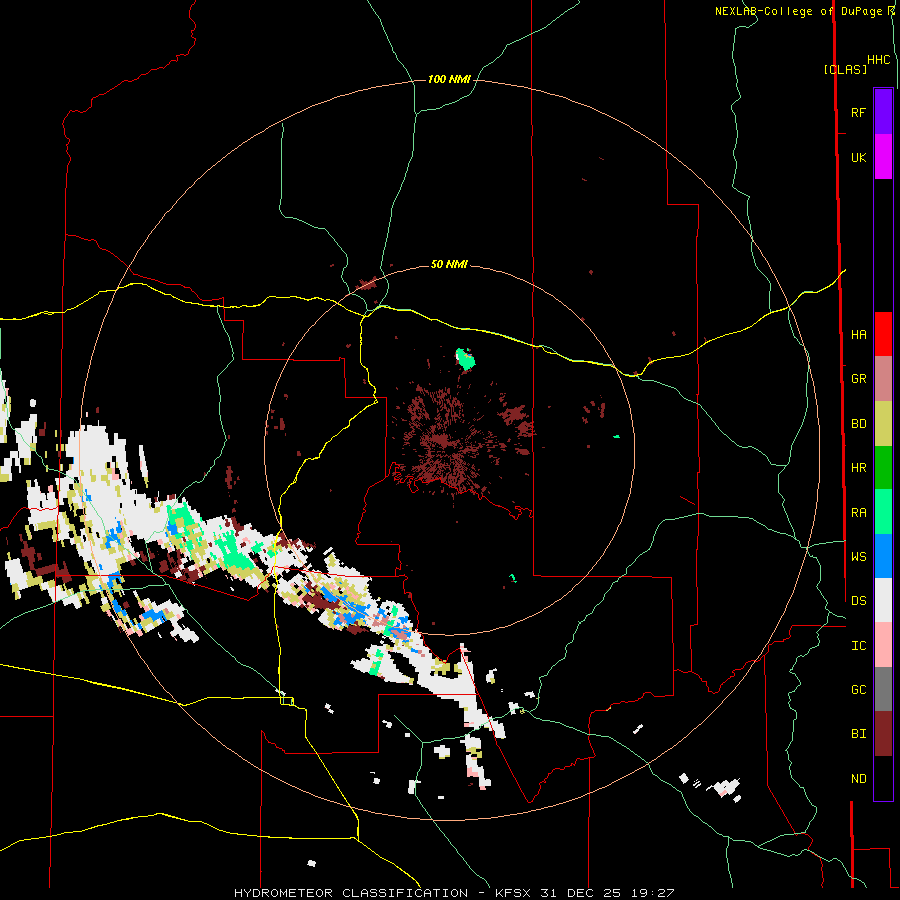Click the brown biological clutter at radar center
Screen dimensions: 900x900
448,442
